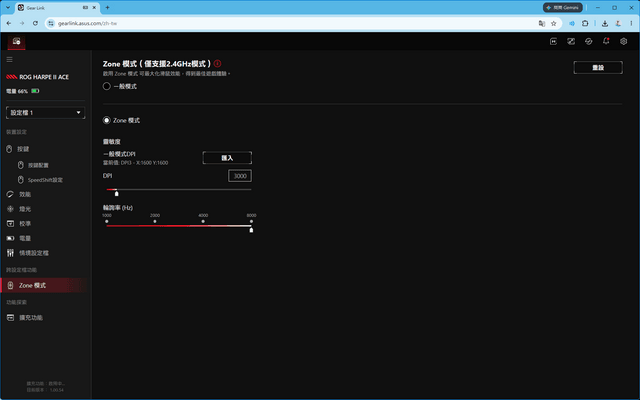Image resolution: width=640 pixels, height=400 pixels.
Task: Click the DPI value input field
Action: (x=240, y=176)
